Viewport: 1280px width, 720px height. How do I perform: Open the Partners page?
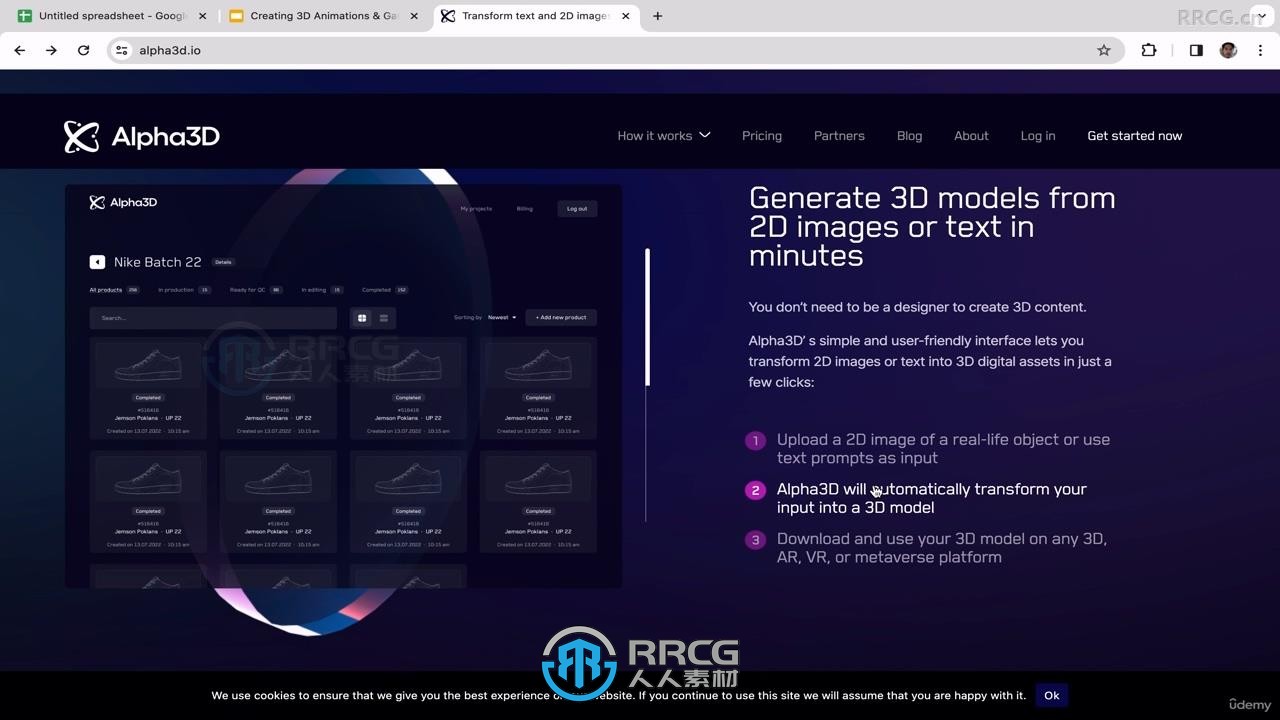point(839,136)
